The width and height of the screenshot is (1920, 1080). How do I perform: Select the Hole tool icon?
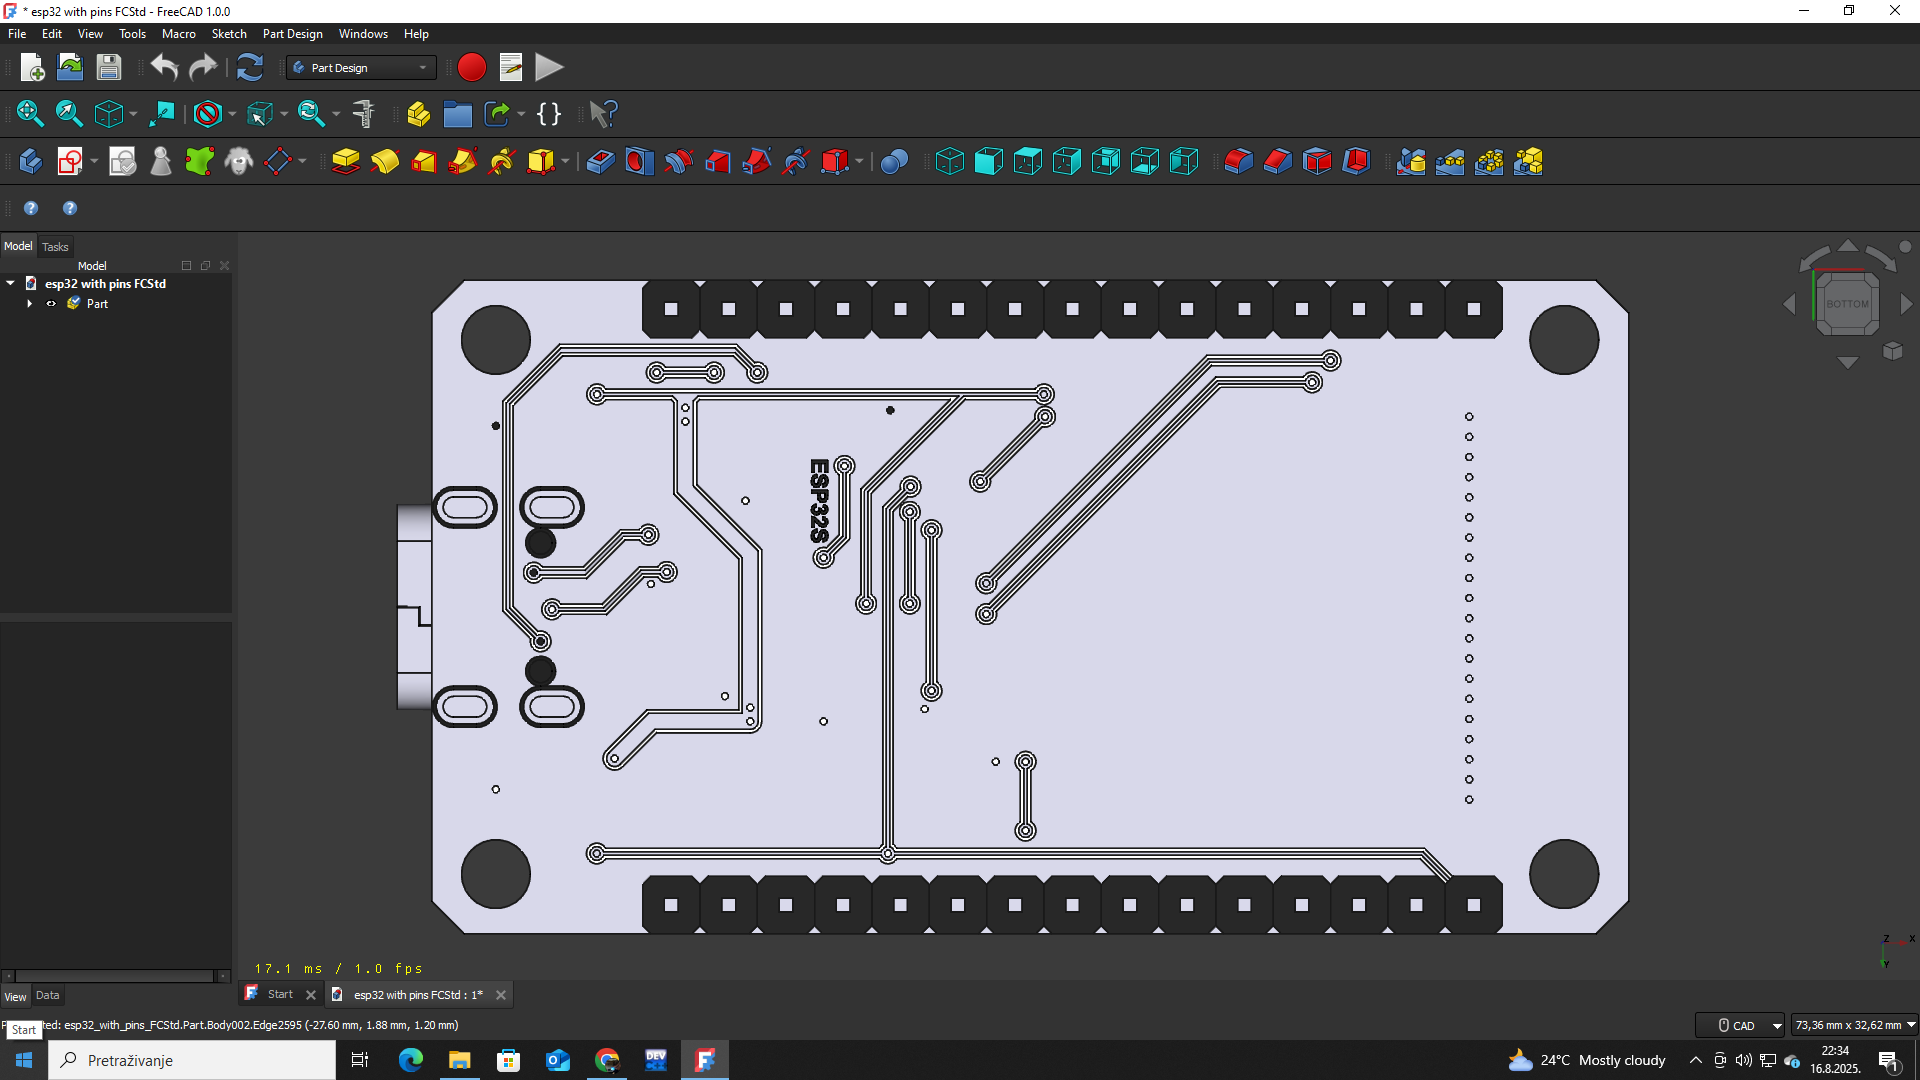pyautogui.click(x=639, y=161)
